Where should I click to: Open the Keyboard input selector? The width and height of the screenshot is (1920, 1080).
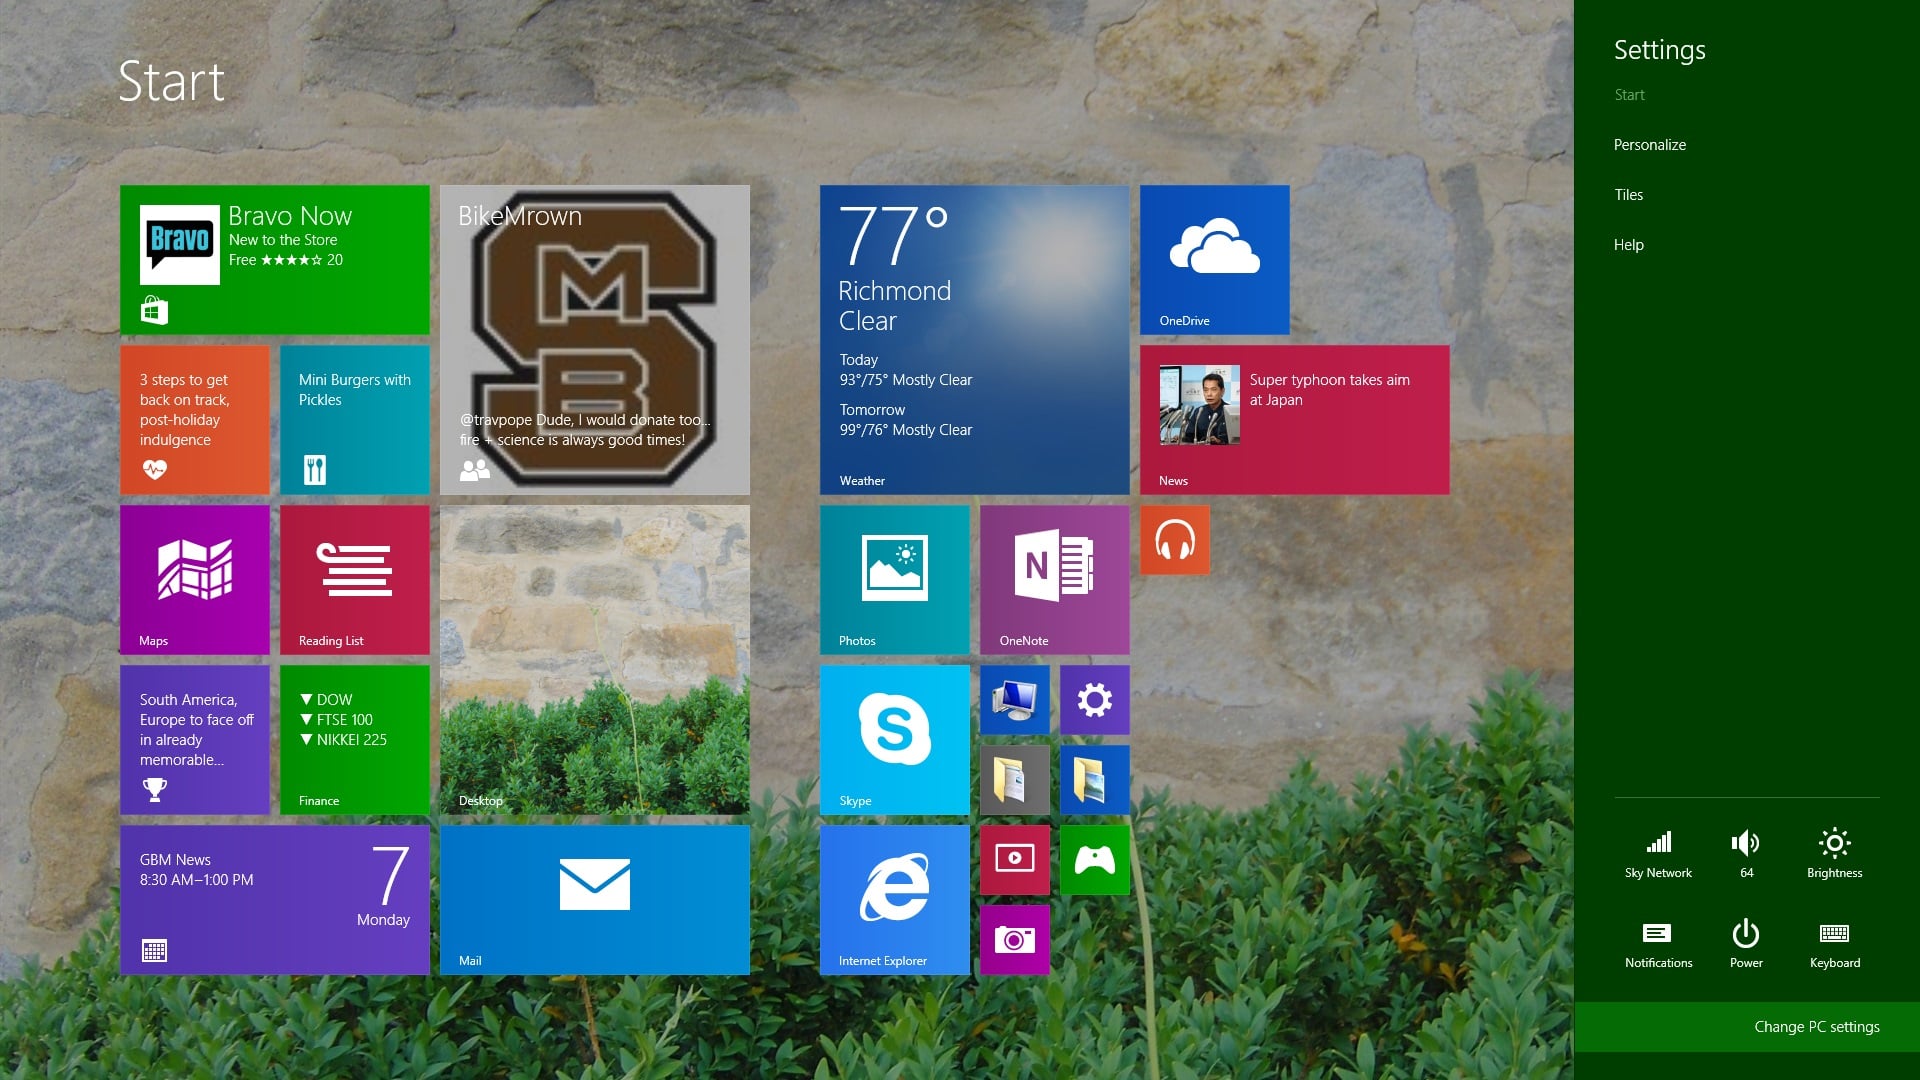coord(1834,942)
